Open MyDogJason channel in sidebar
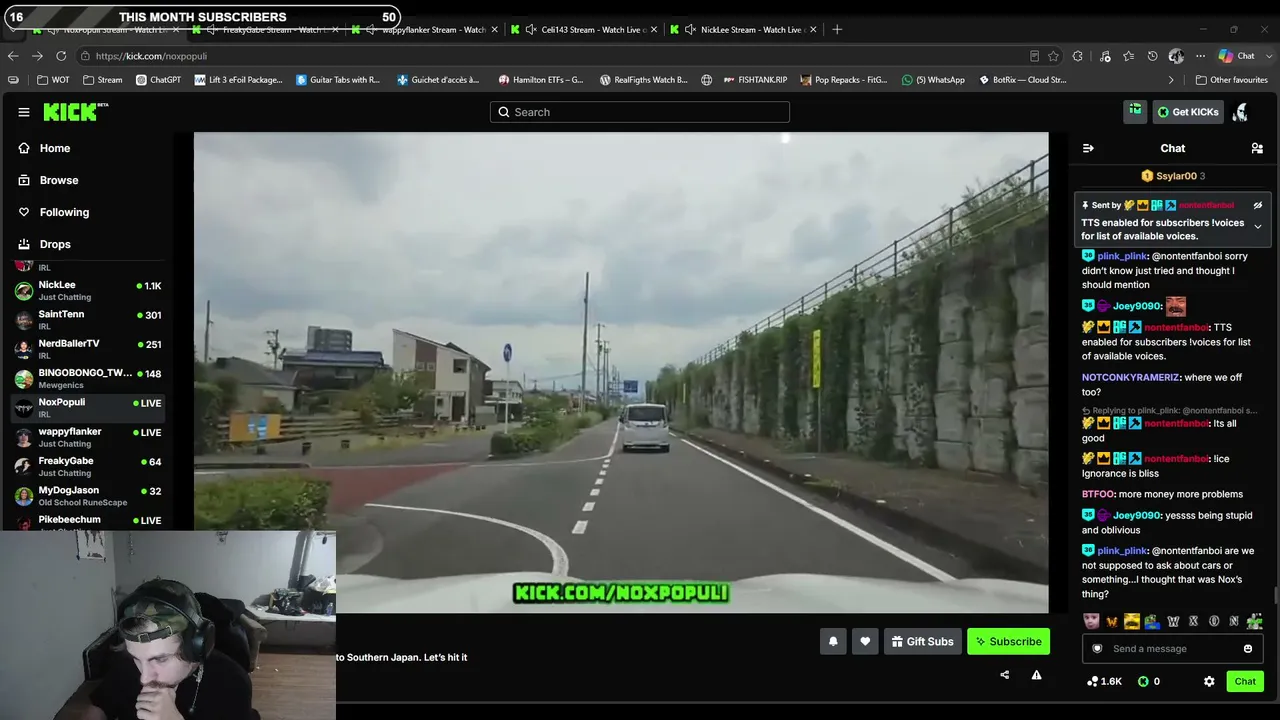 click(x=88, y=496)
